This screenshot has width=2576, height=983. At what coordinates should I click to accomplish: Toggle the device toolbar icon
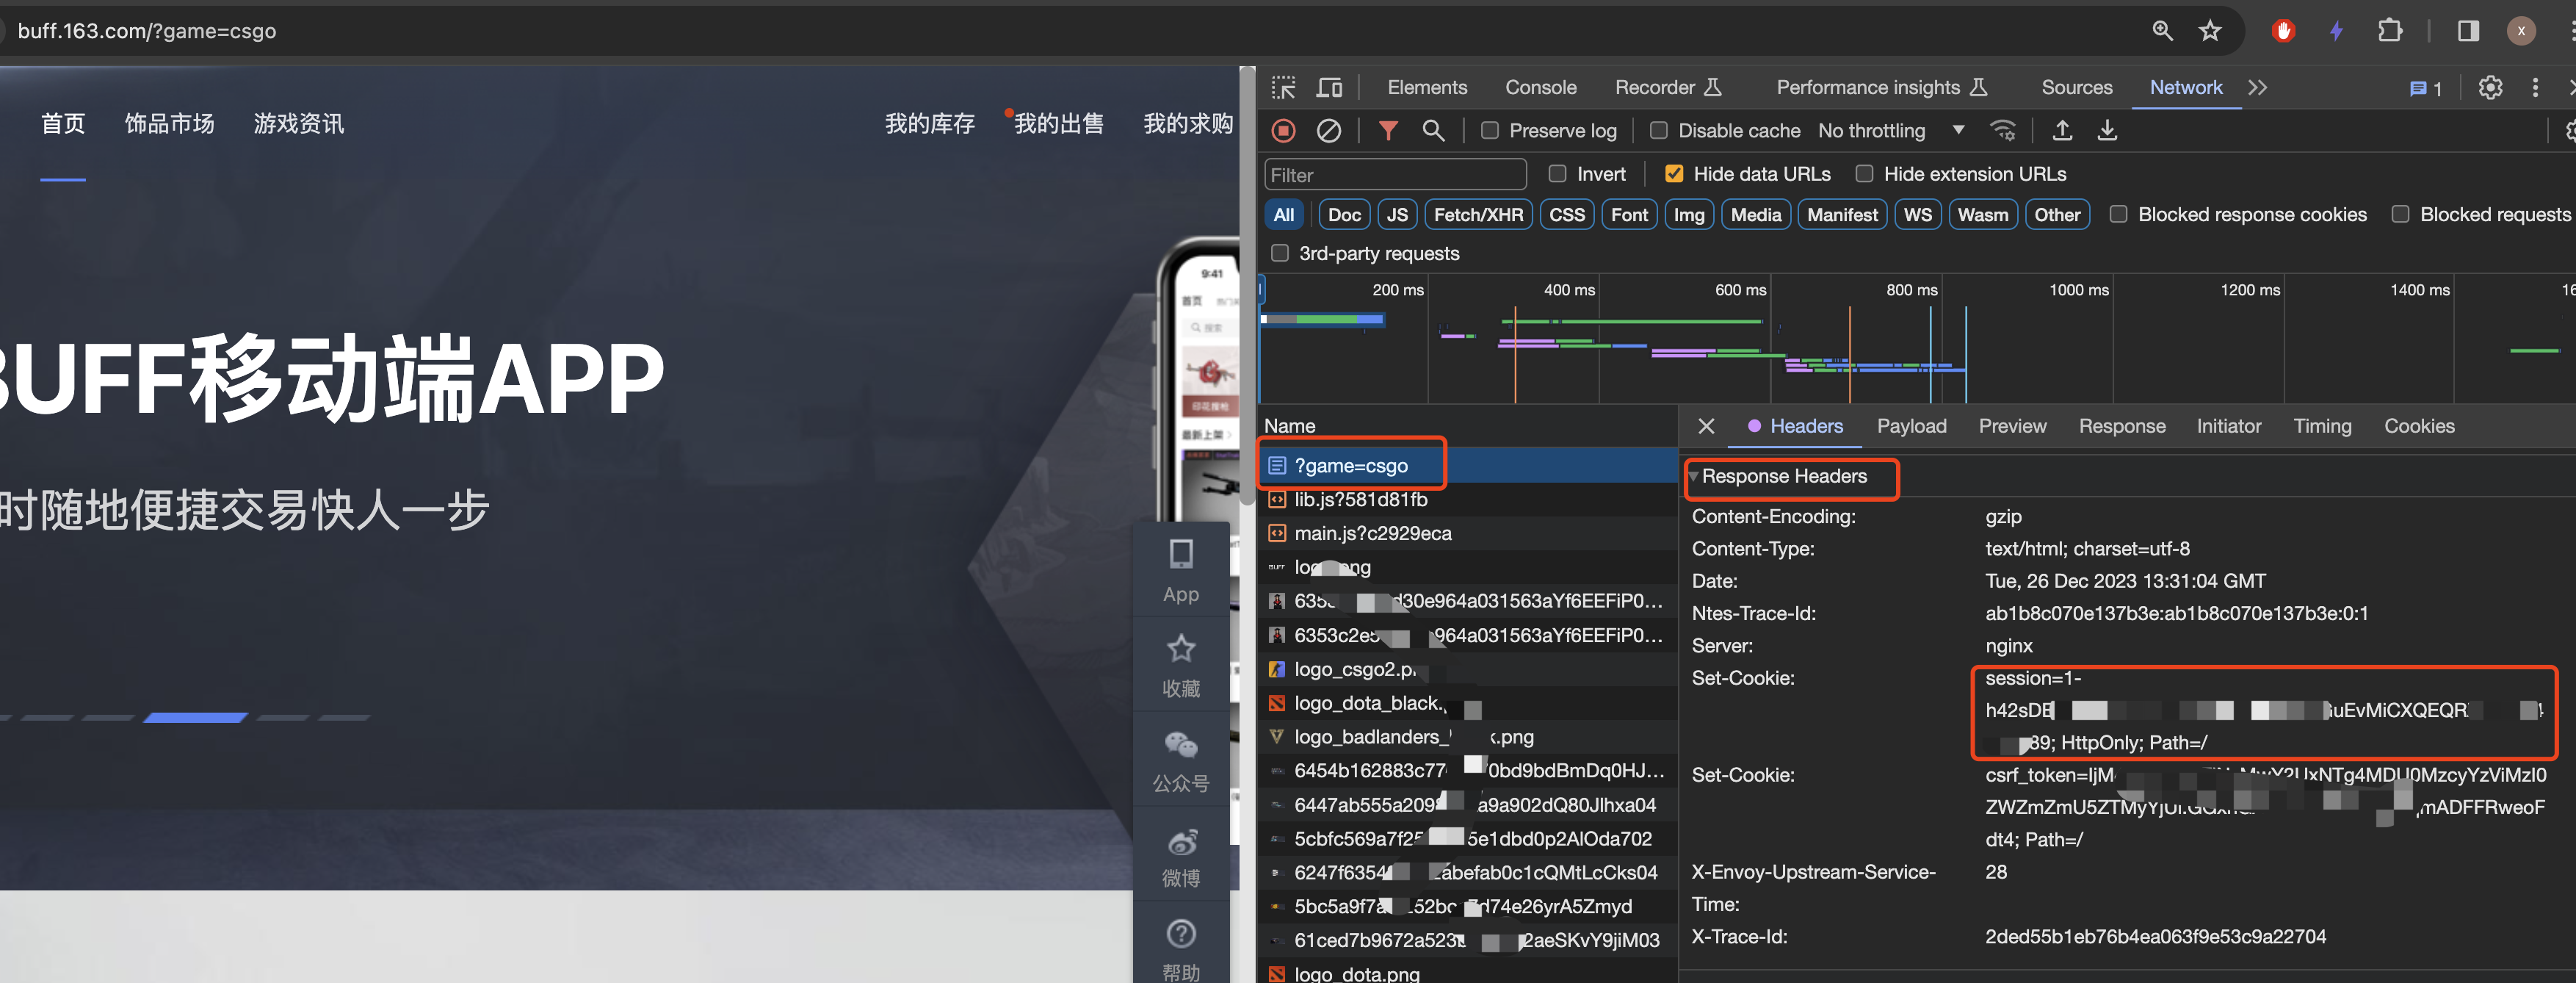(x=1329, y=88)
